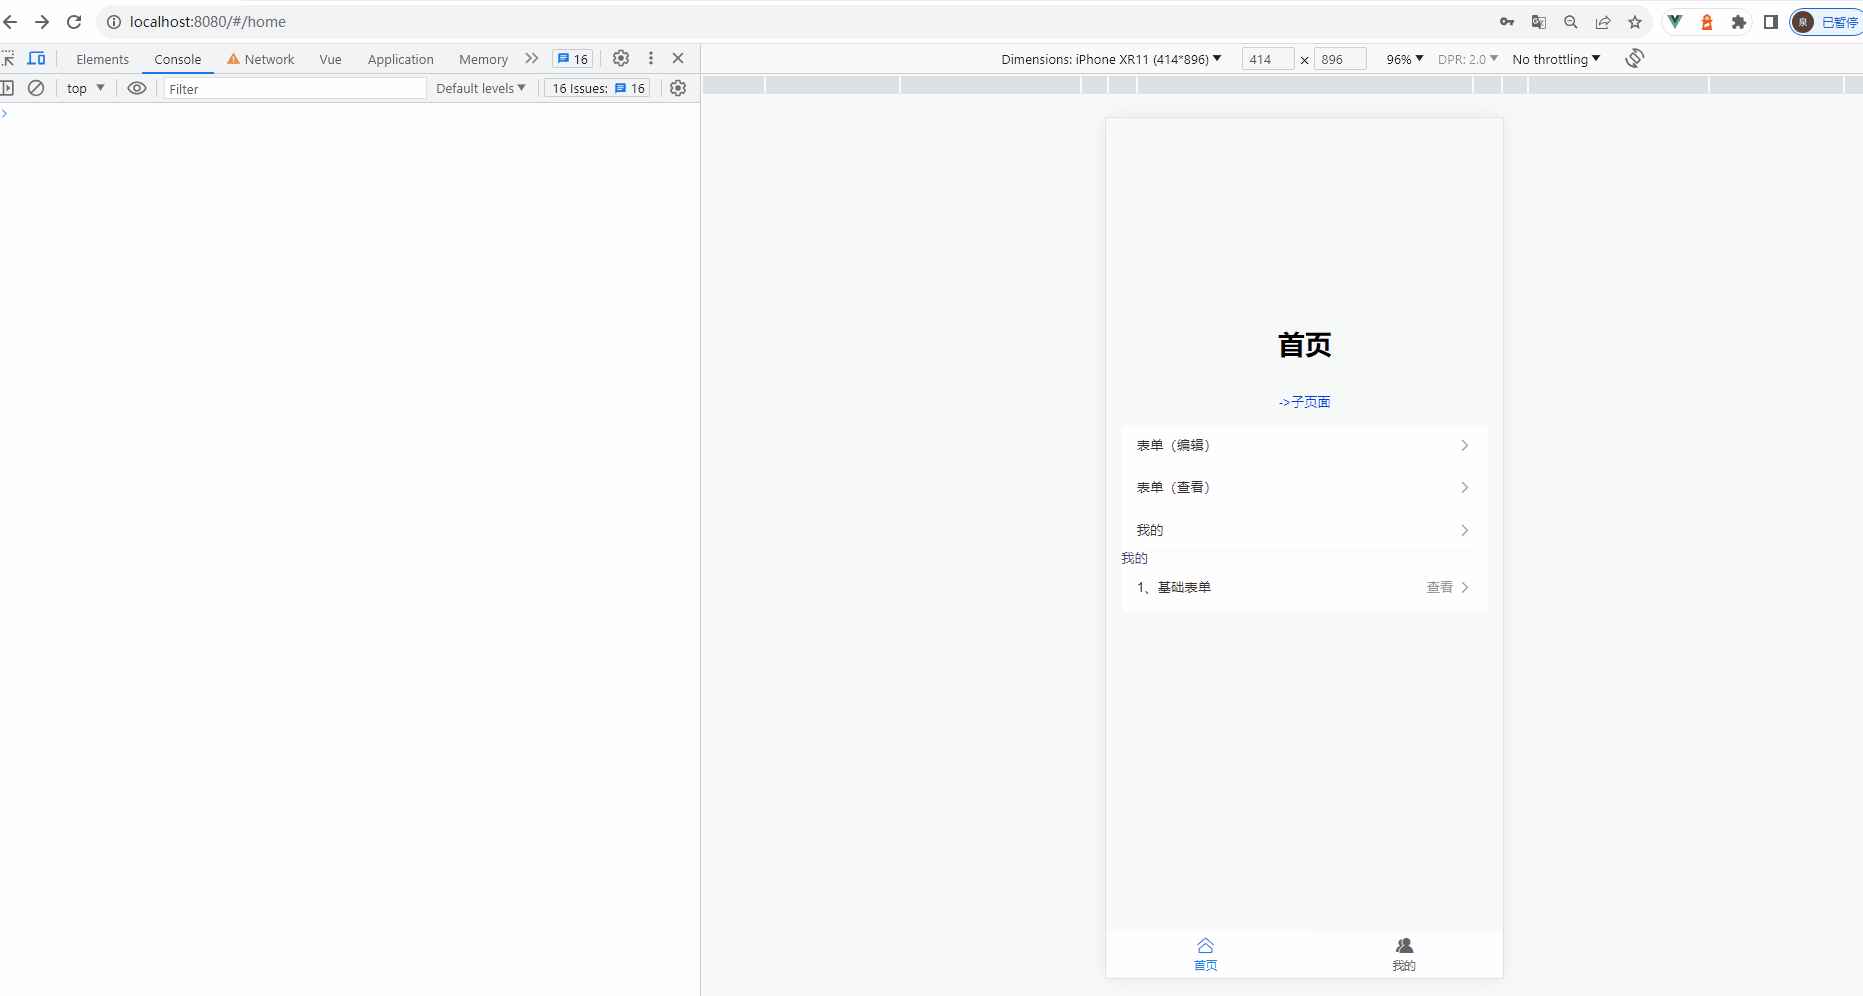Open the 表单（编辑）row
1863x996 pixels.
(1304, 446)
